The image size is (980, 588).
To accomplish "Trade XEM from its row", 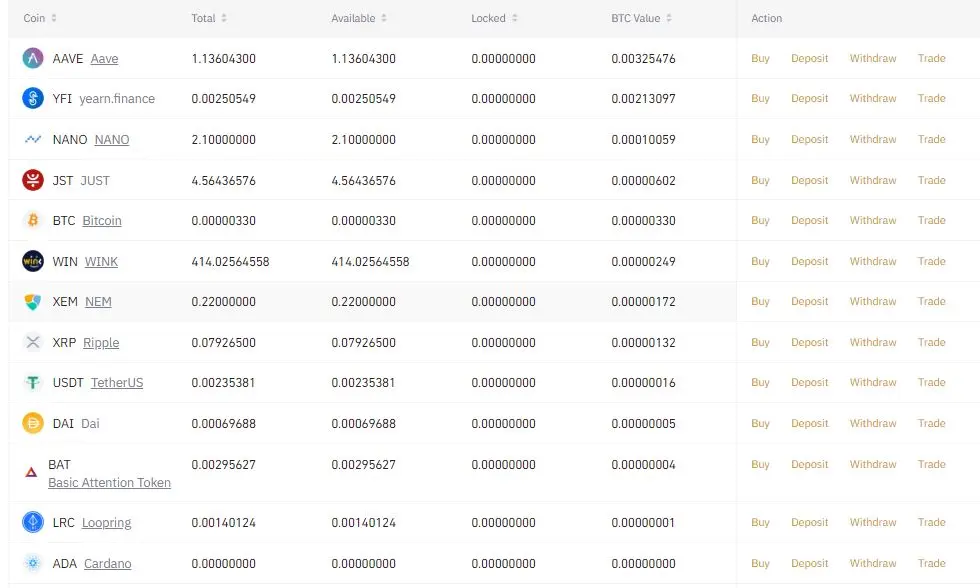I will tap(931, 301).
